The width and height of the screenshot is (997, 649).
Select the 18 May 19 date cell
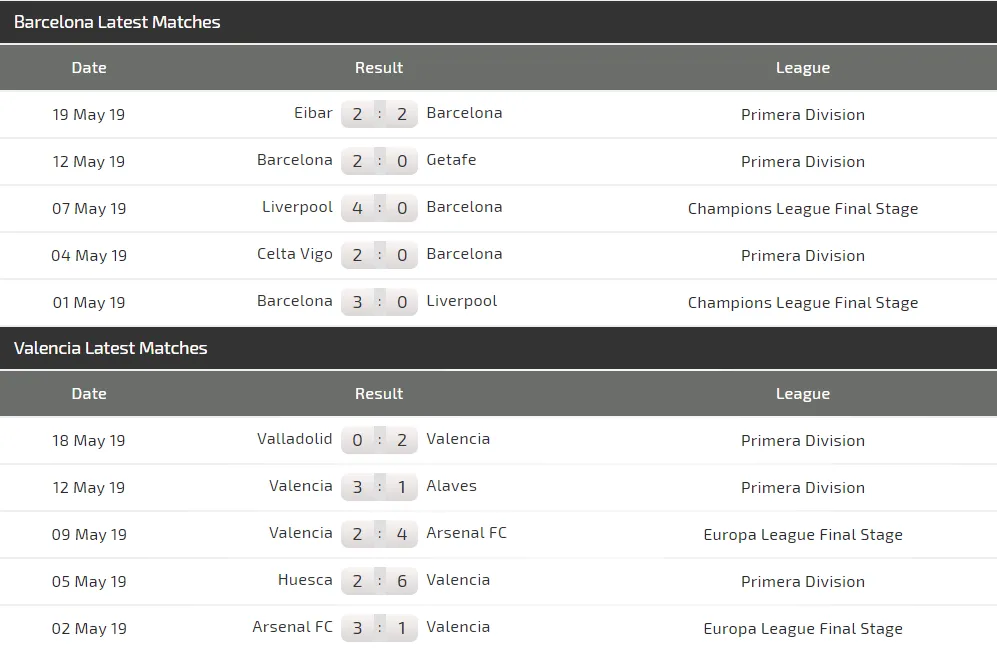[89, 440]
